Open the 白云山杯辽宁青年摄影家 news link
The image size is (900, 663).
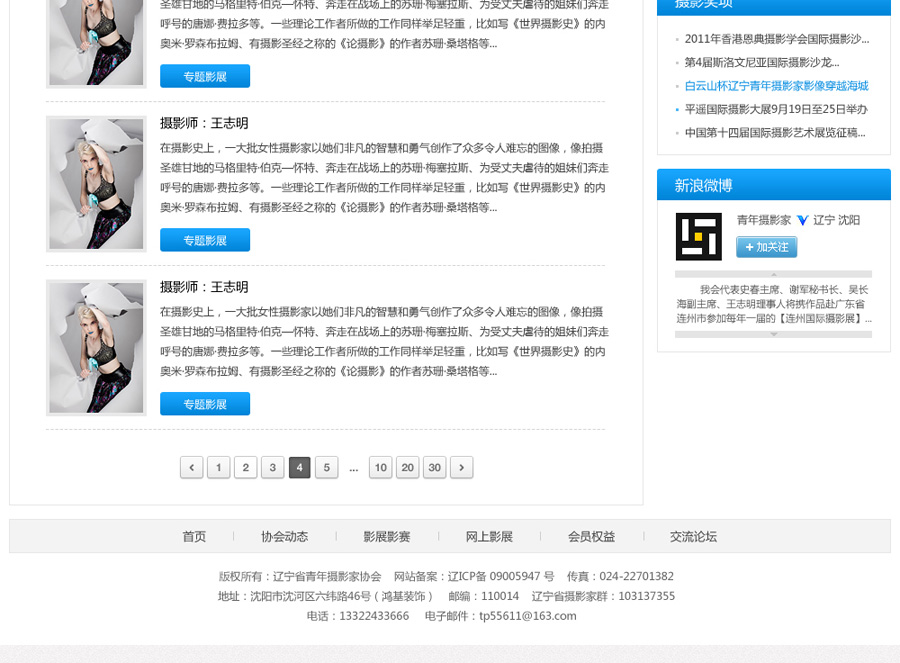tap(776, 86)
